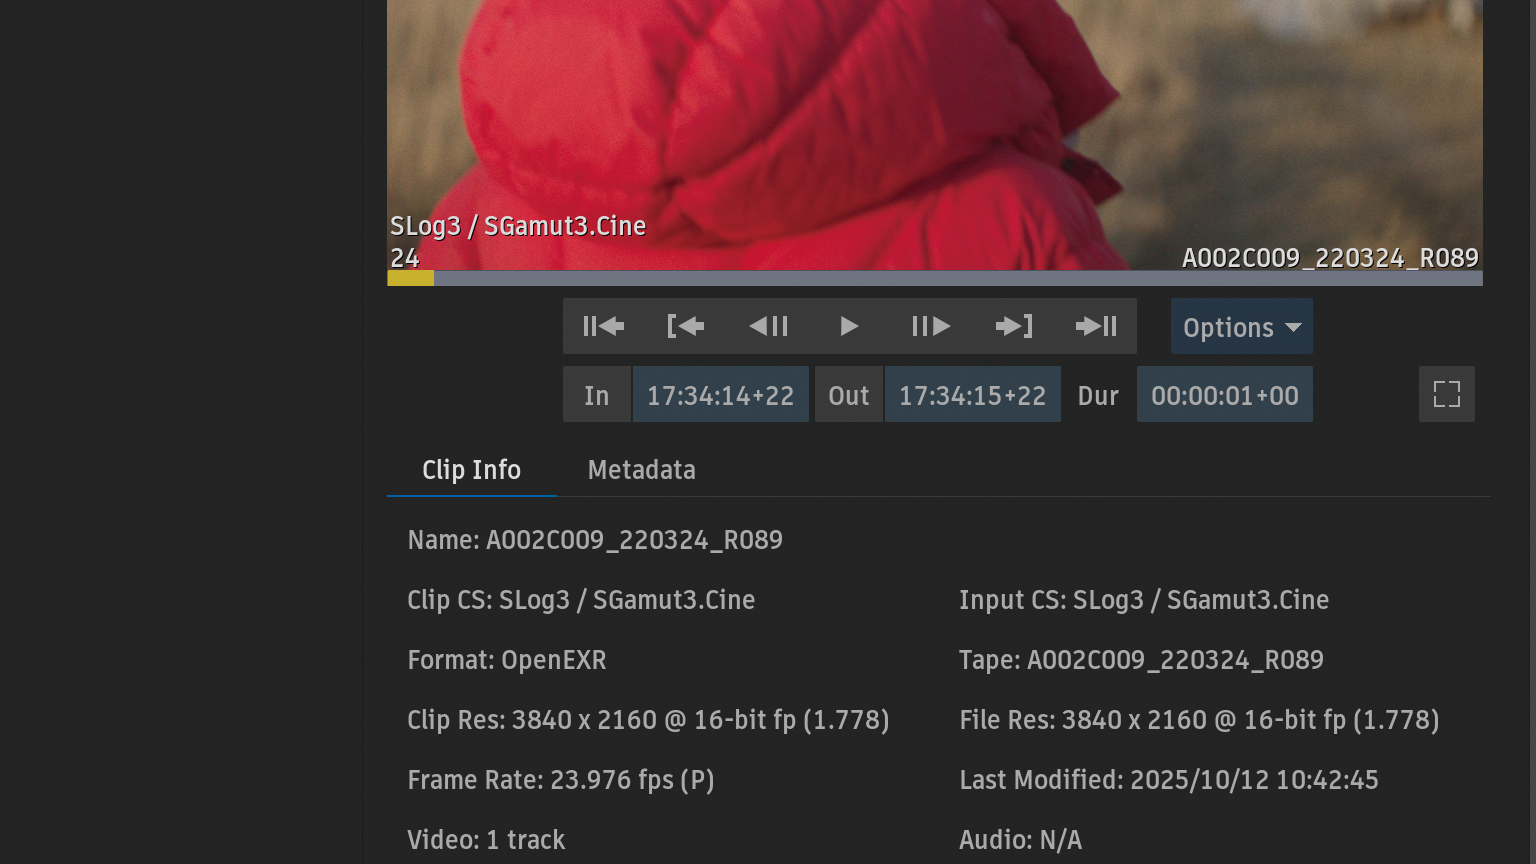Select the Out timecode field 17:34:15+22
The width and height of the screenshot is (1536, 864).
(x=972, y=395)
